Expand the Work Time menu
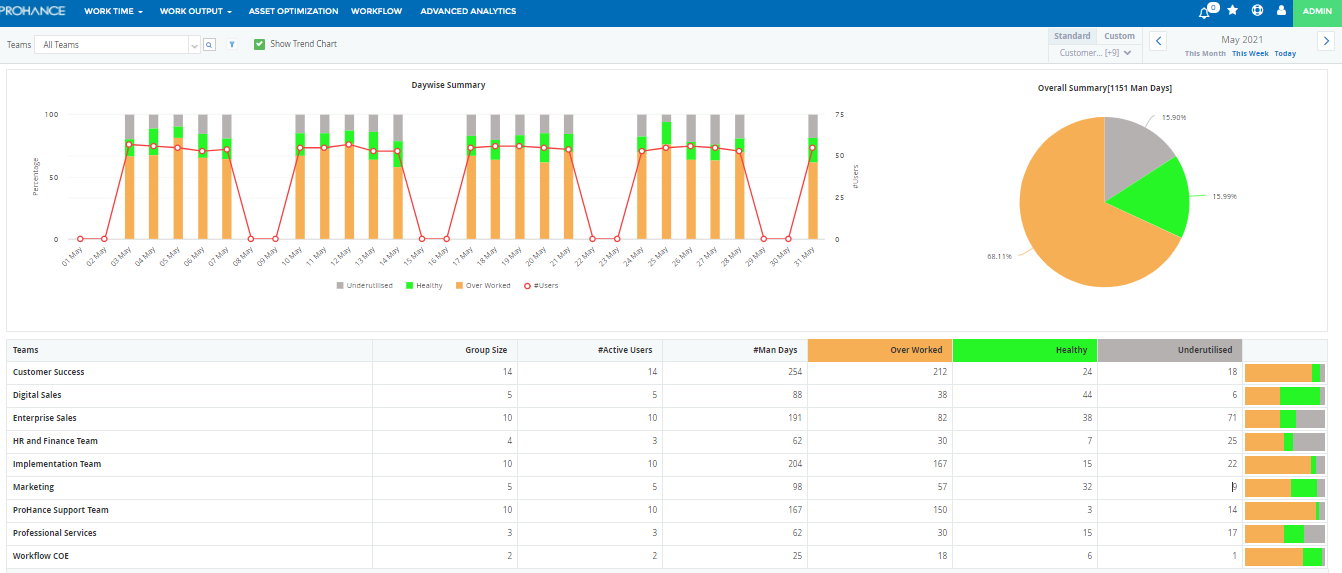This screenshot has height=573, width=1342. tap(113, 11)
